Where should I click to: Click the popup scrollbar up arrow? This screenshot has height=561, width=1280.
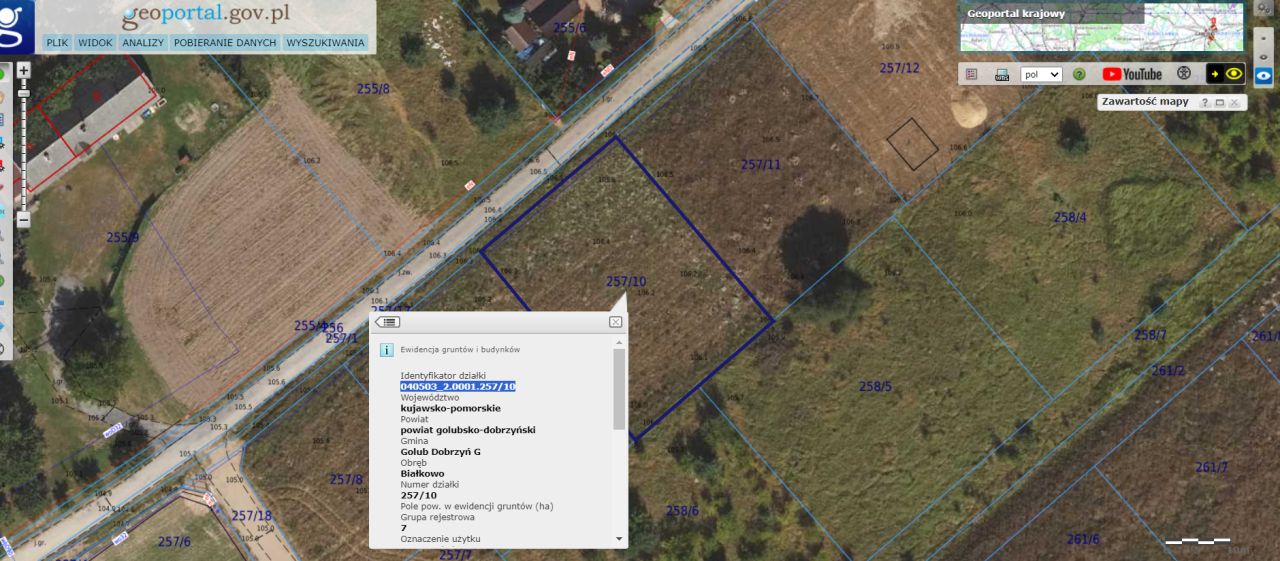pyautogui.click(x=619, y=342)
